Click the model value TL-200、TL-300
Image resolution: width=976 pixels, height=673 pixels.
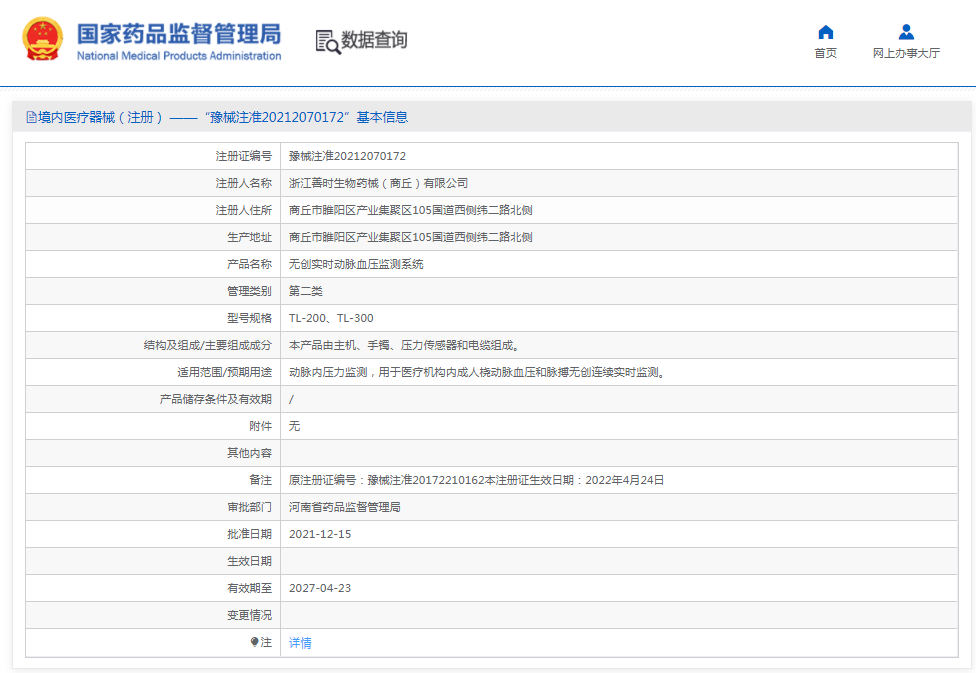pos(331,318)
